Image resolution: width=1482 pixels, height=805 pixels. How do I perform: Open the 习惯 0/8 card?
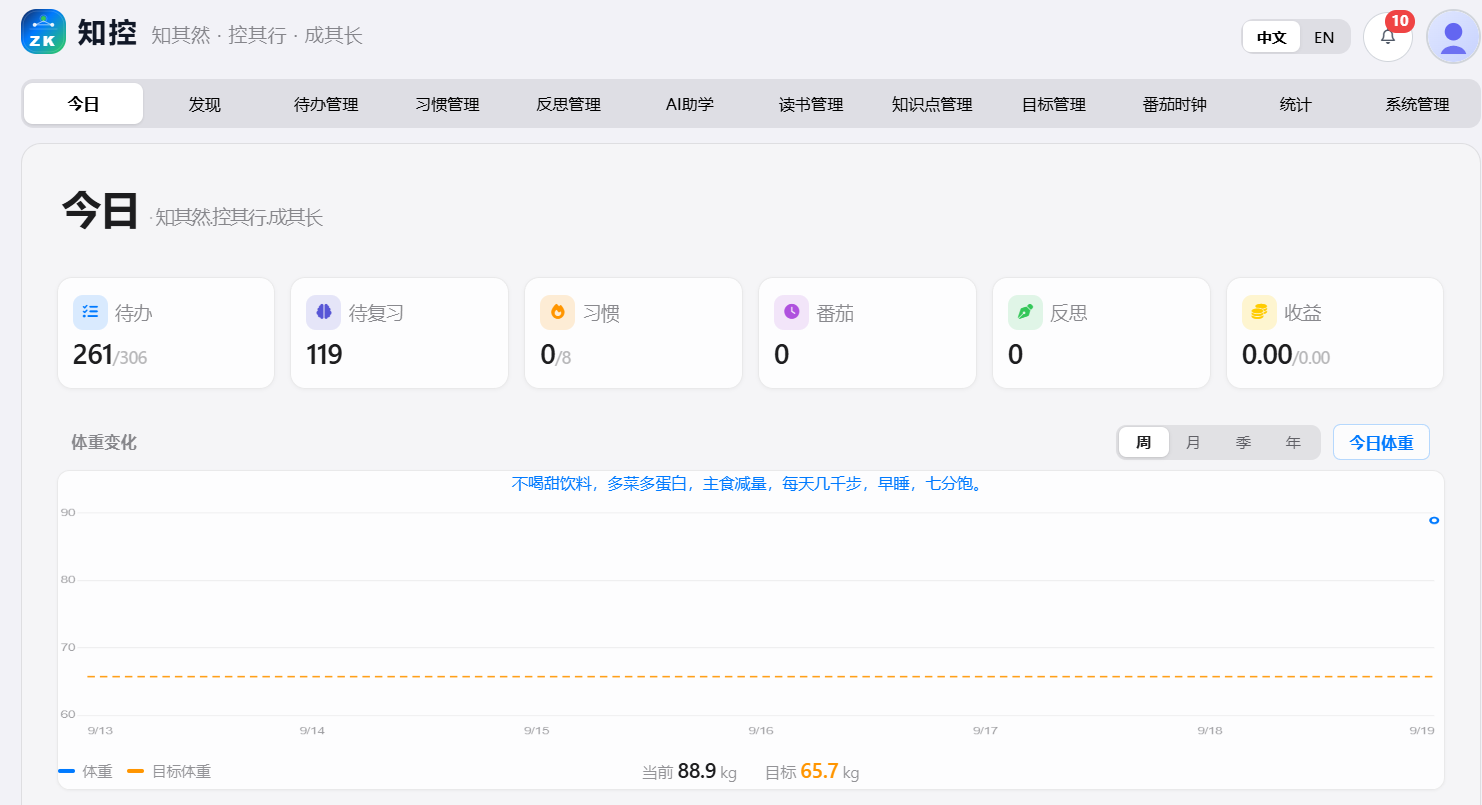pos(634,333)
